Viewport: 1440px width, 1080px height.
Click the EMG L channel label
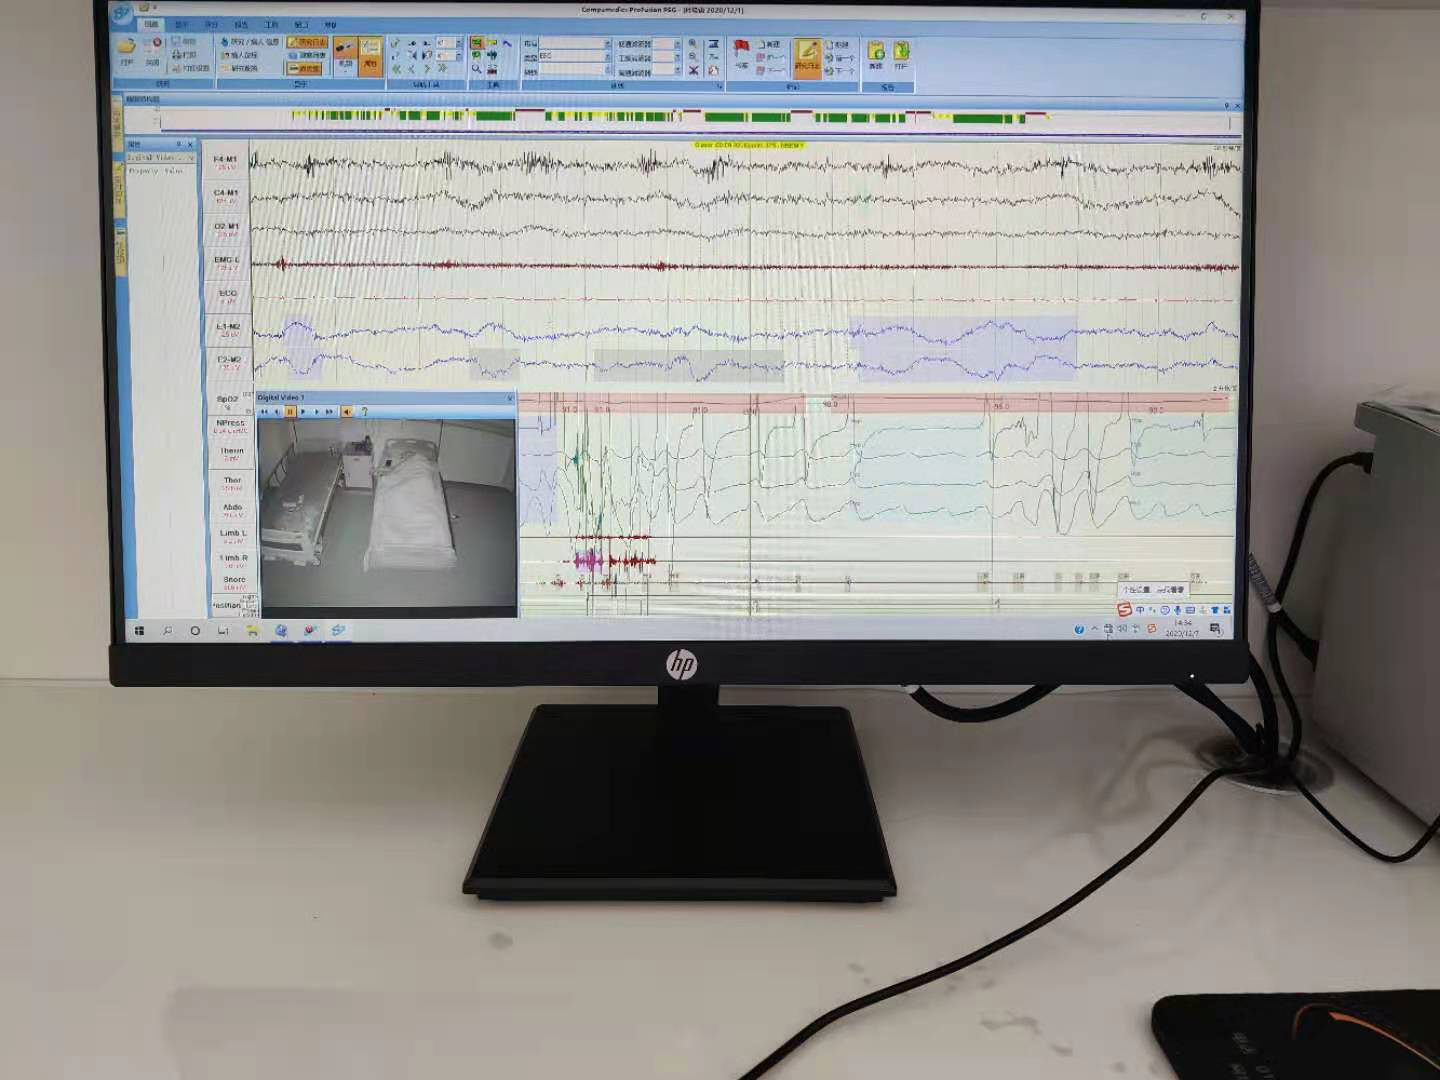226,261
